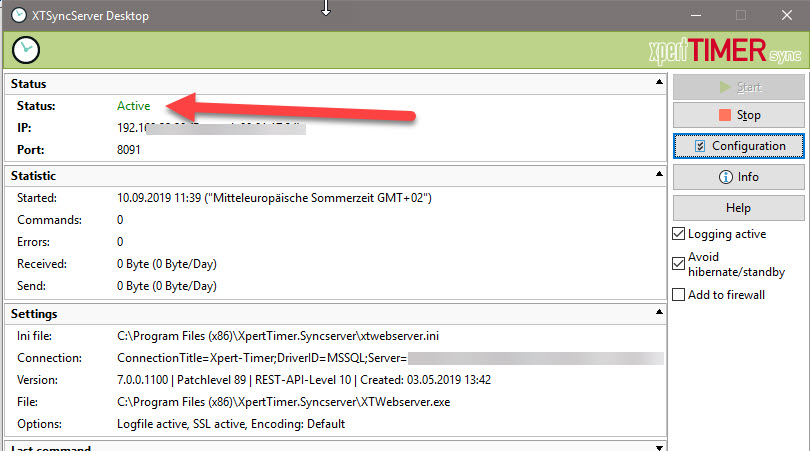Expand the Last command section
This screenshot has height=451, width=810.
tap(659, 447)
